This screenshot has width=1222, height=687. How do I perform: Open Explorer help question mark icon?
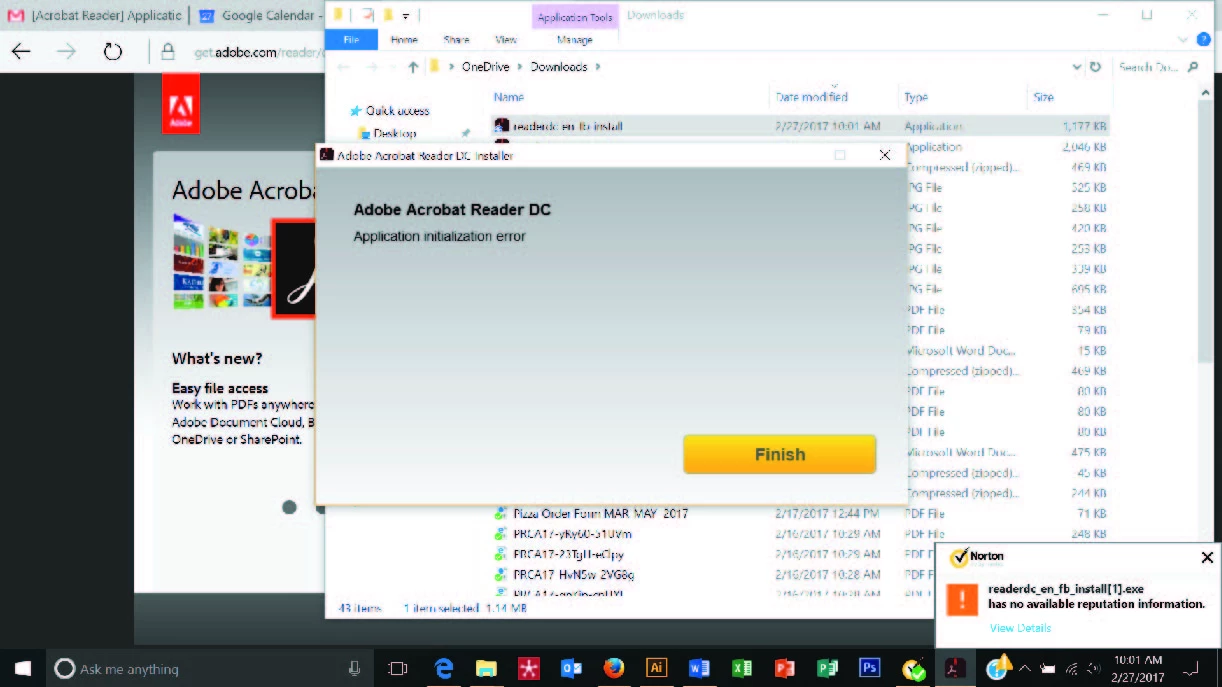coord(1204,40)
